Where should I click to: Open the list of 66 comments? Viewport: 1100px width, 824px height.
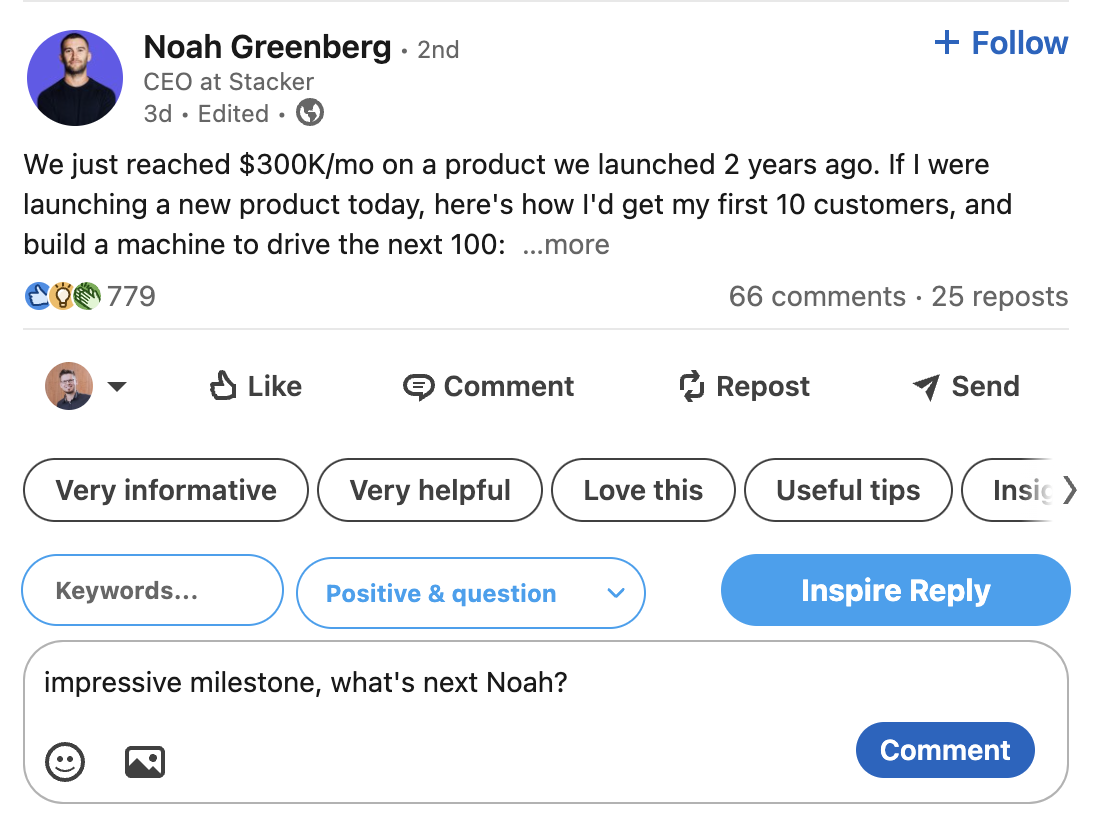[817, 296]
